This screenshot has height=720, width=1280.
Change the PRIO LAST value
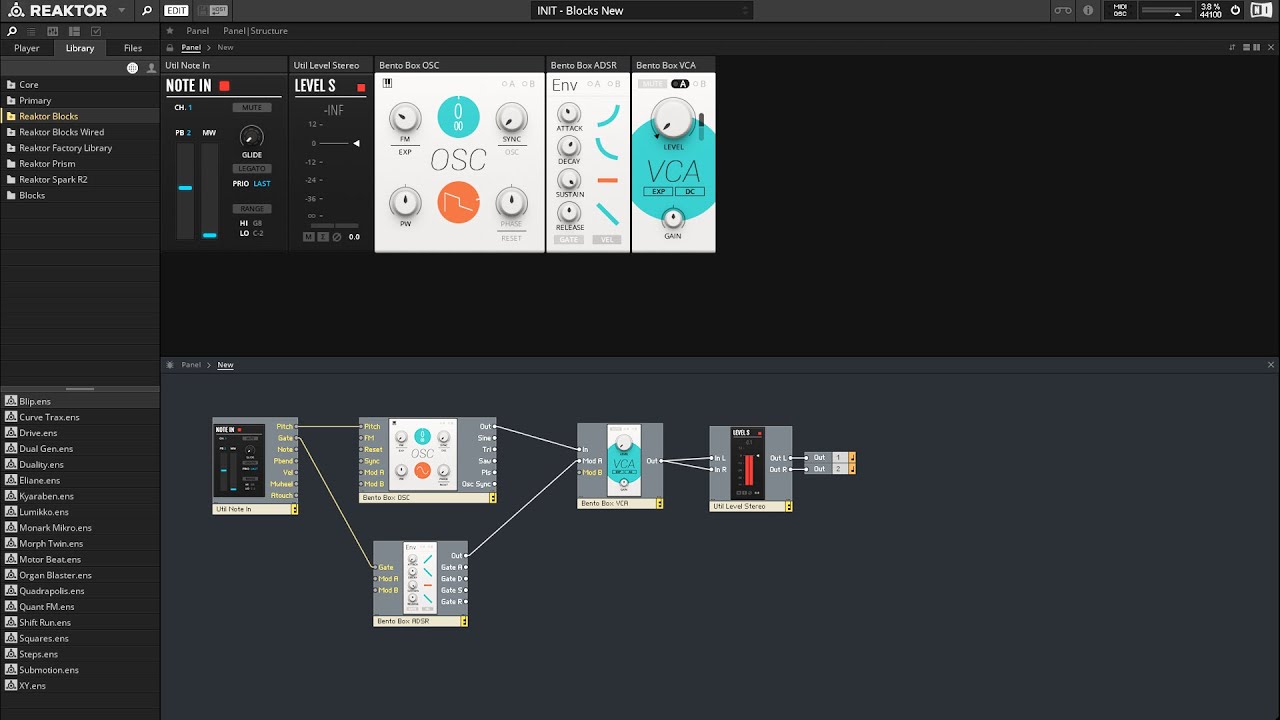pos(262,184)
